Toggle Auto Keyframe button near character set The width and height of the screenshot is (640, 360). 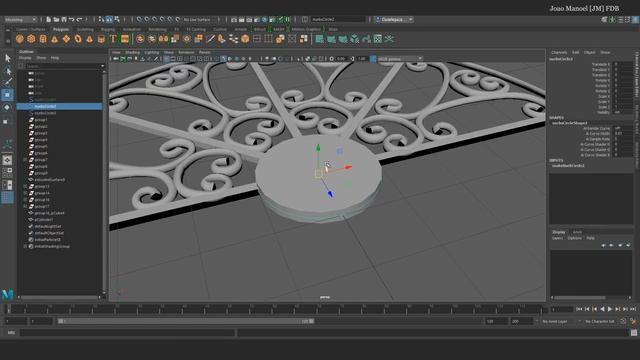633,322
